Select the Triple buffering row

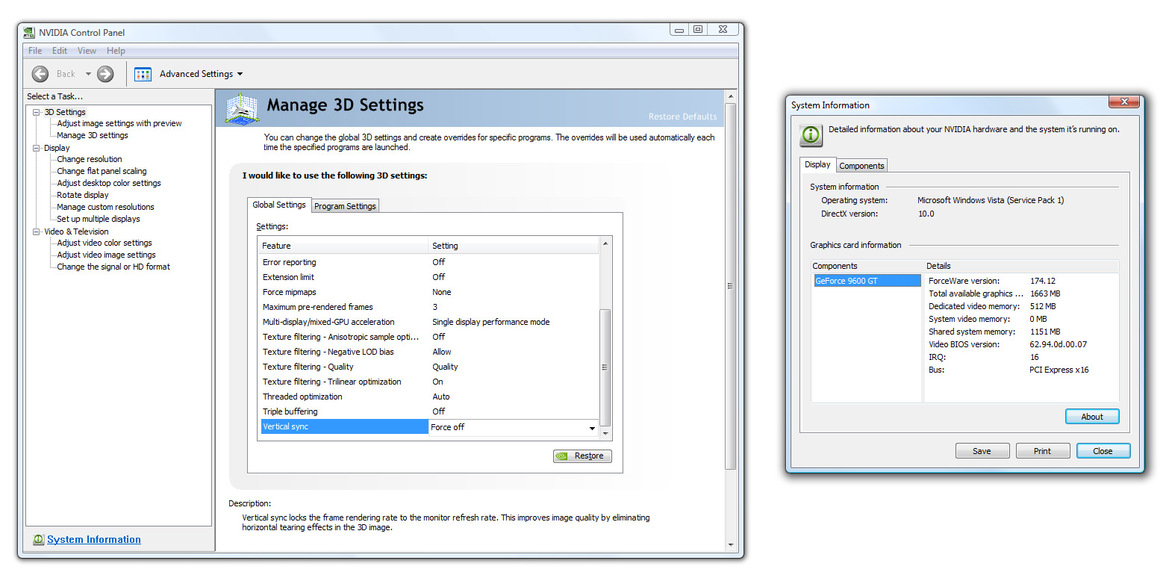point(429,412)
